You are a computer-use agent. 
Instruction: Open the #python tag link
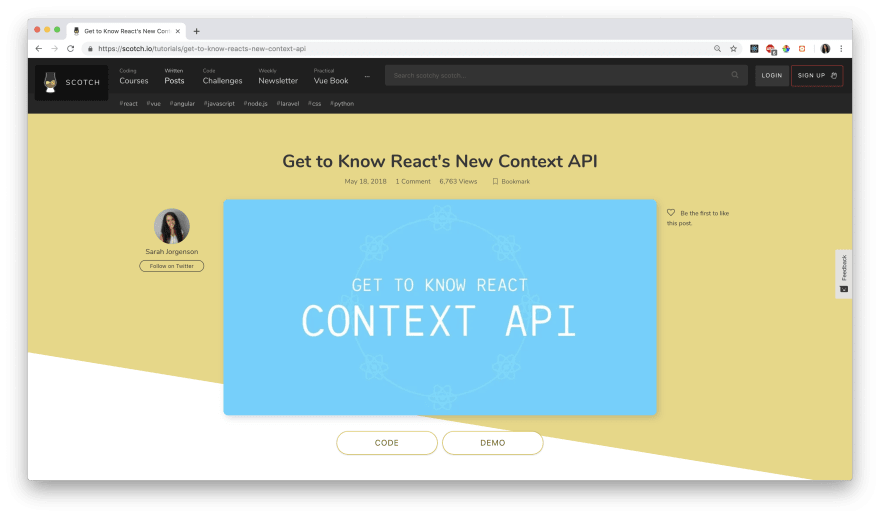pos(342,104)
